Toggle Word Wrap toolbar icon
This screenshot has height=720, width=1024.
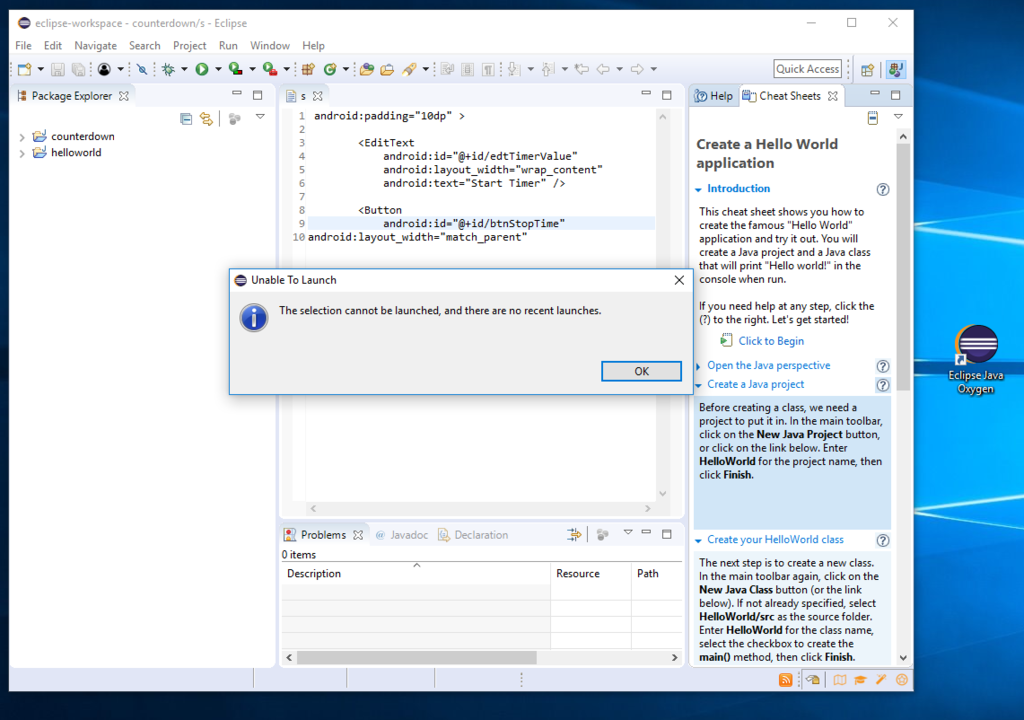point(447,69)
